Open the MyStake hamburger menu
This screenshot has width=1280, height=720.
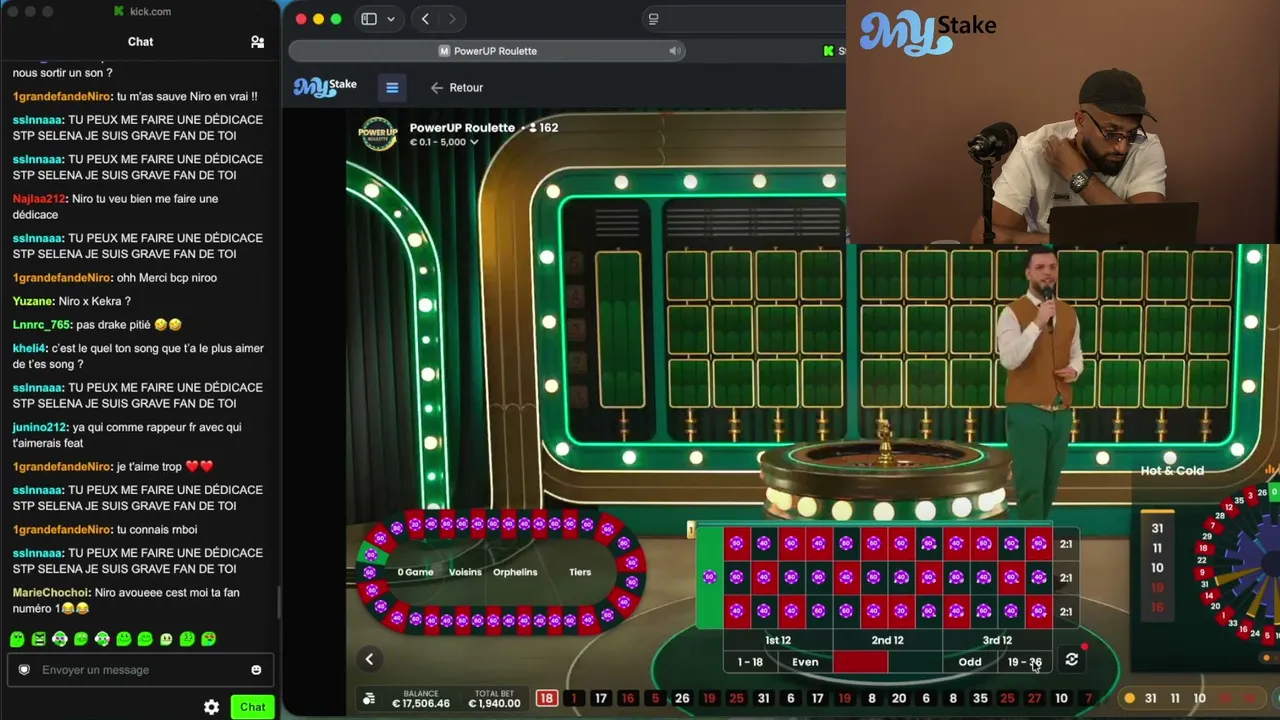click(392, 88)
